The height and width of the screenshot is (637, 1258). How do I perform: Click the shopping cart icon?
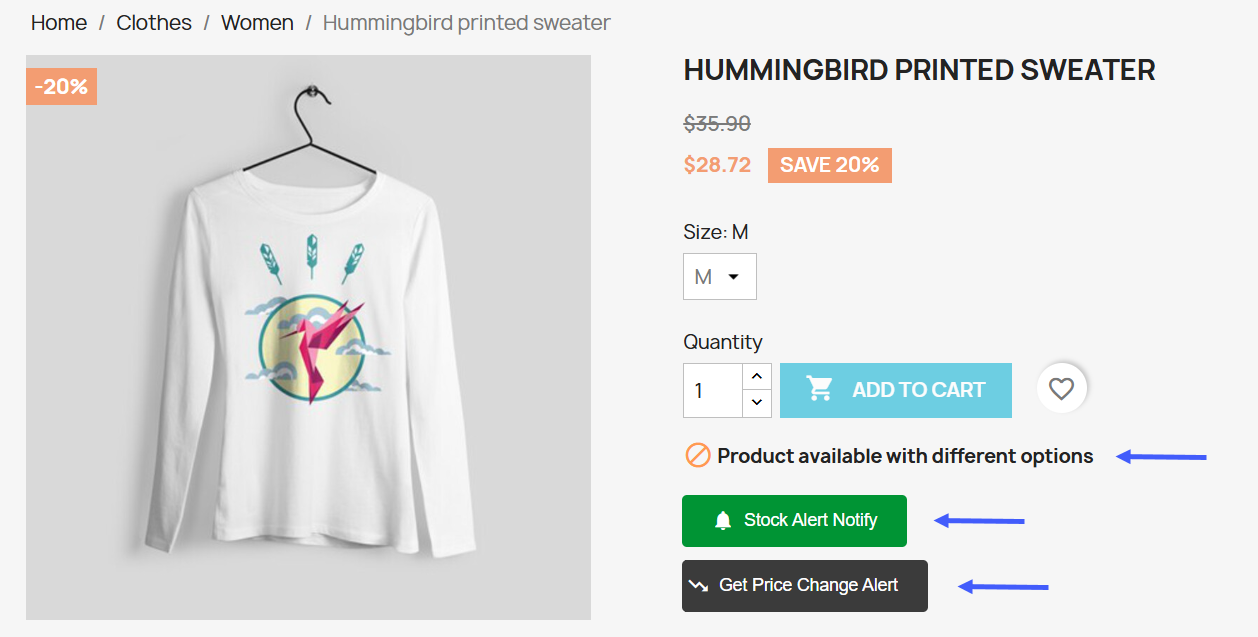tap(820, 389)
